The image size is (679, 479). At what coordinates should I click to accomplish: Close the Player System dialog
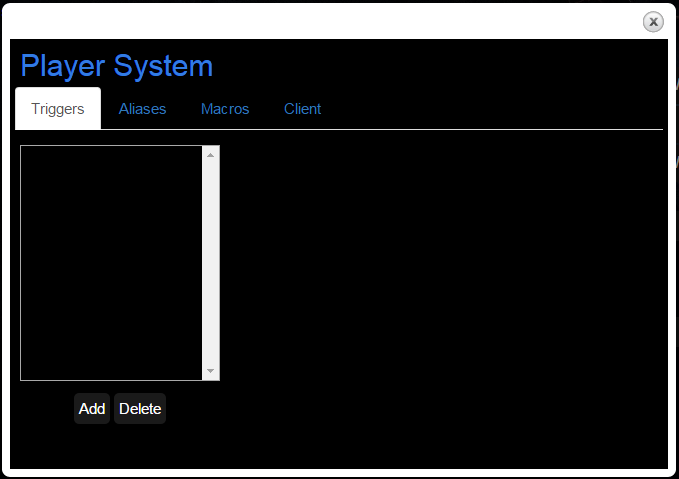tap(653, 21)
